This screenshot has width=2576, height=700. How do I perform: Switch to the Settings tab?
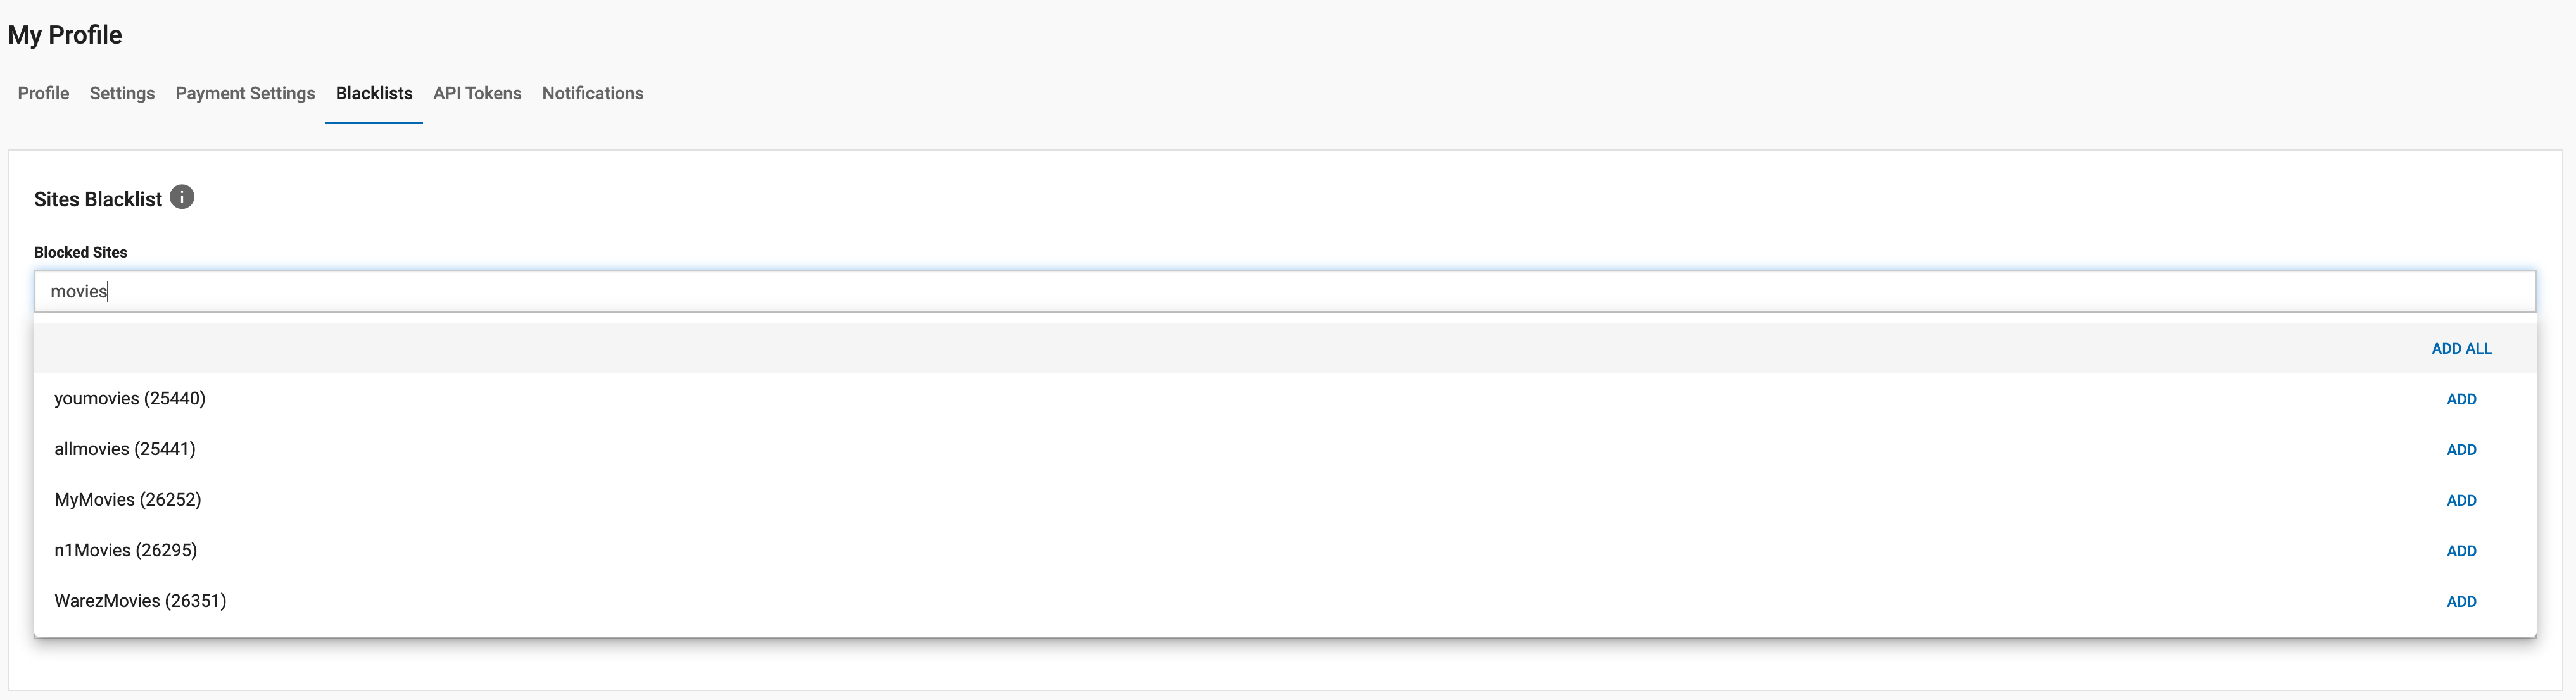click(x=122, y=93)
